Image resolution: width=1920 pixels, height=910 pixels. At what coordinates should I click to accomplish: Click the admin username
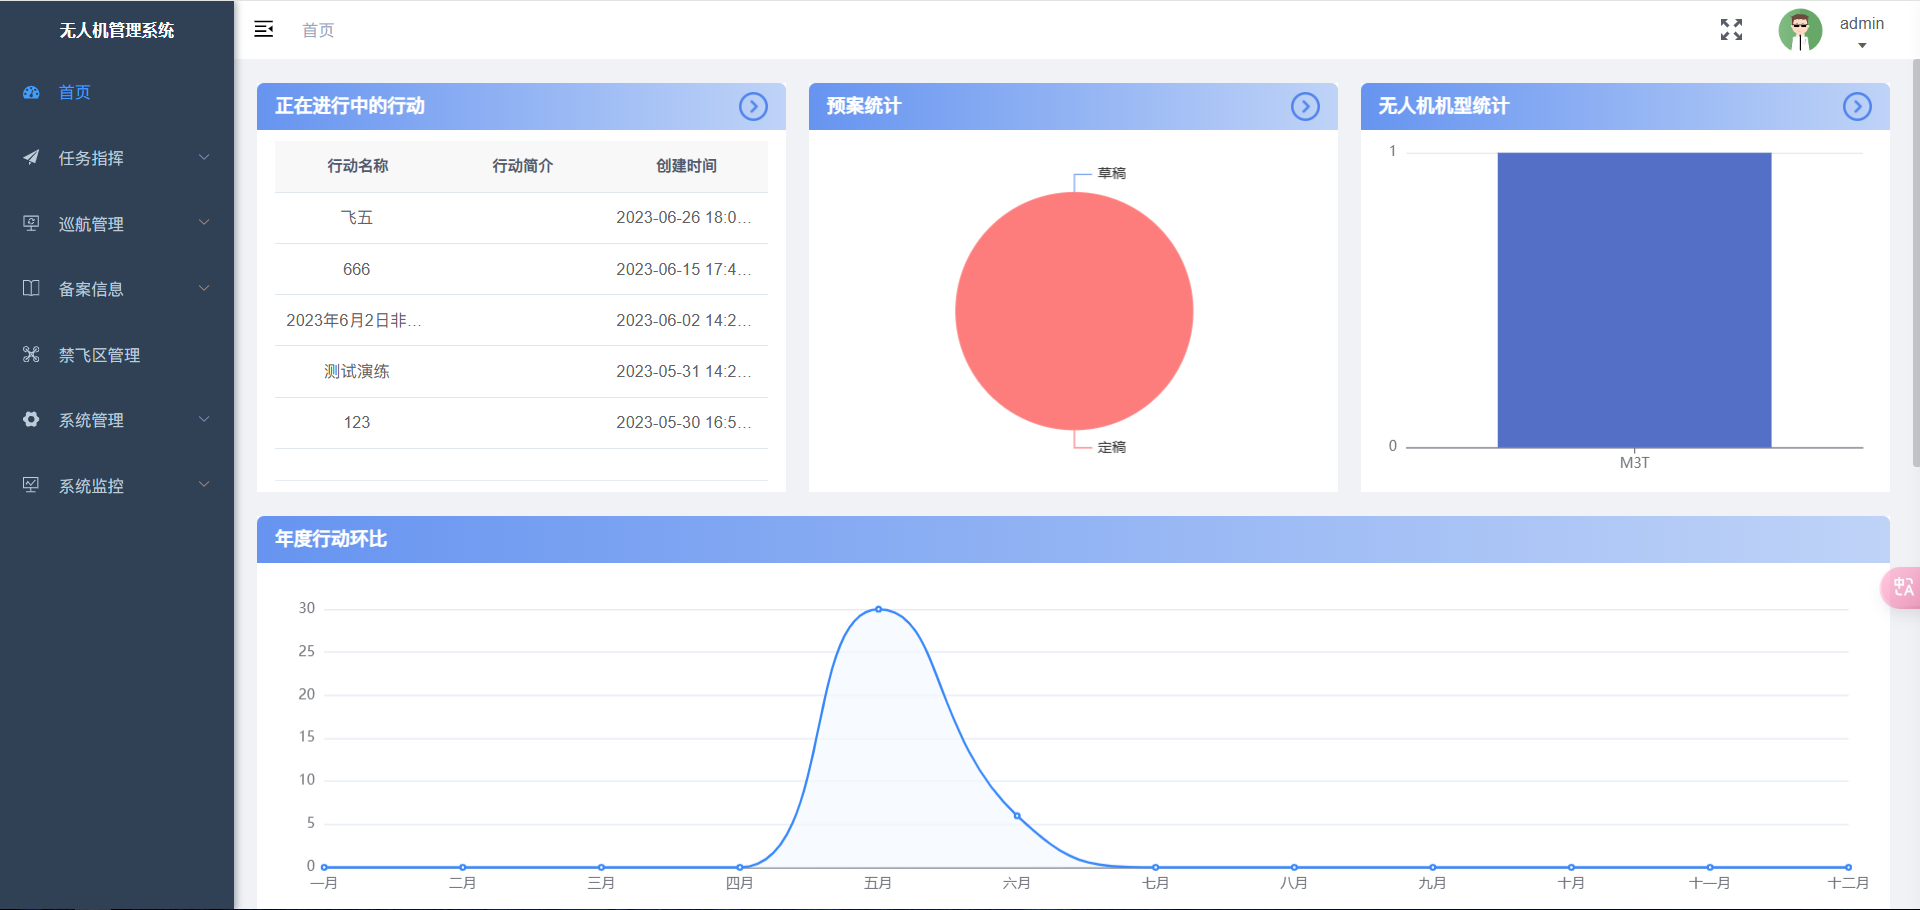click(1861, 23)
